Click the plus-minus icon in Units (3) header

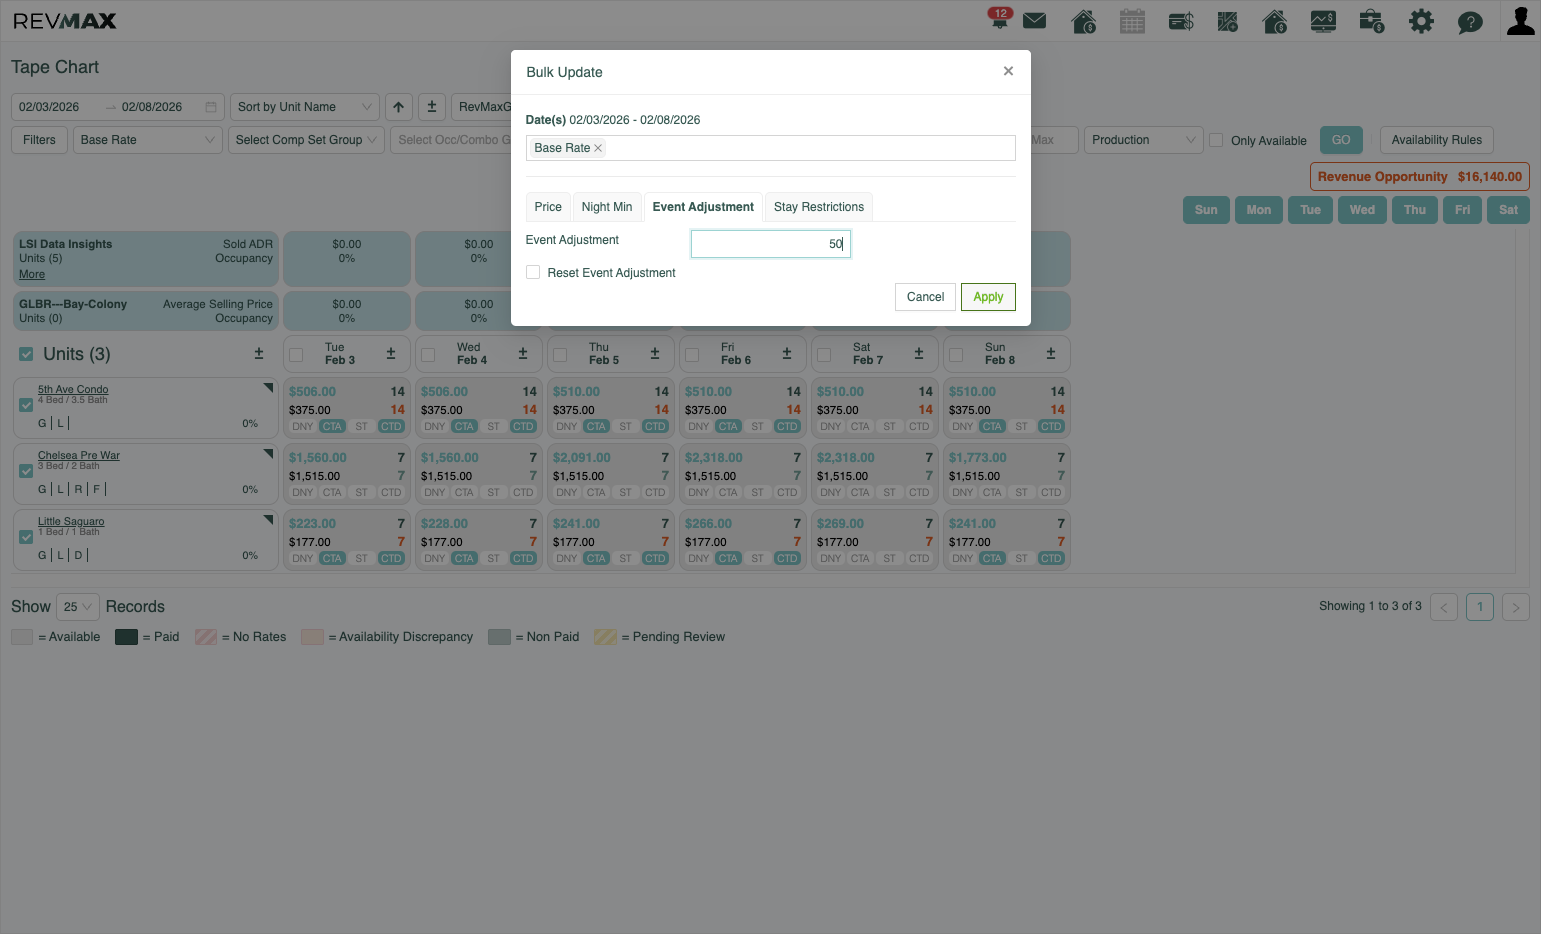[x=259, y=354]
